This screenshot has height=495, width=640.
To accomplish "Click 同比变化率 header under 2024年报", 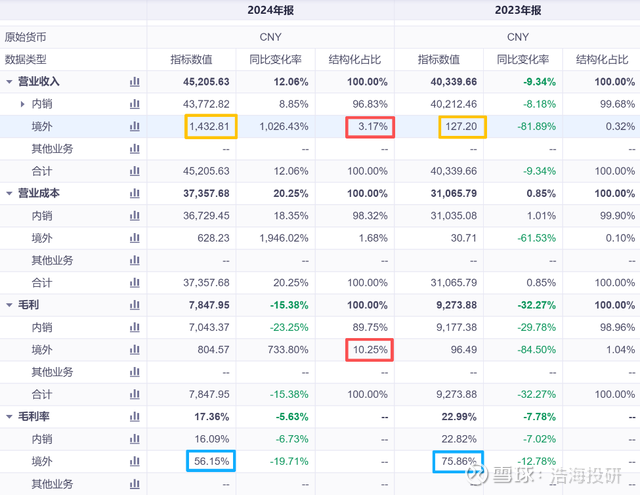I will pos(273,59).
